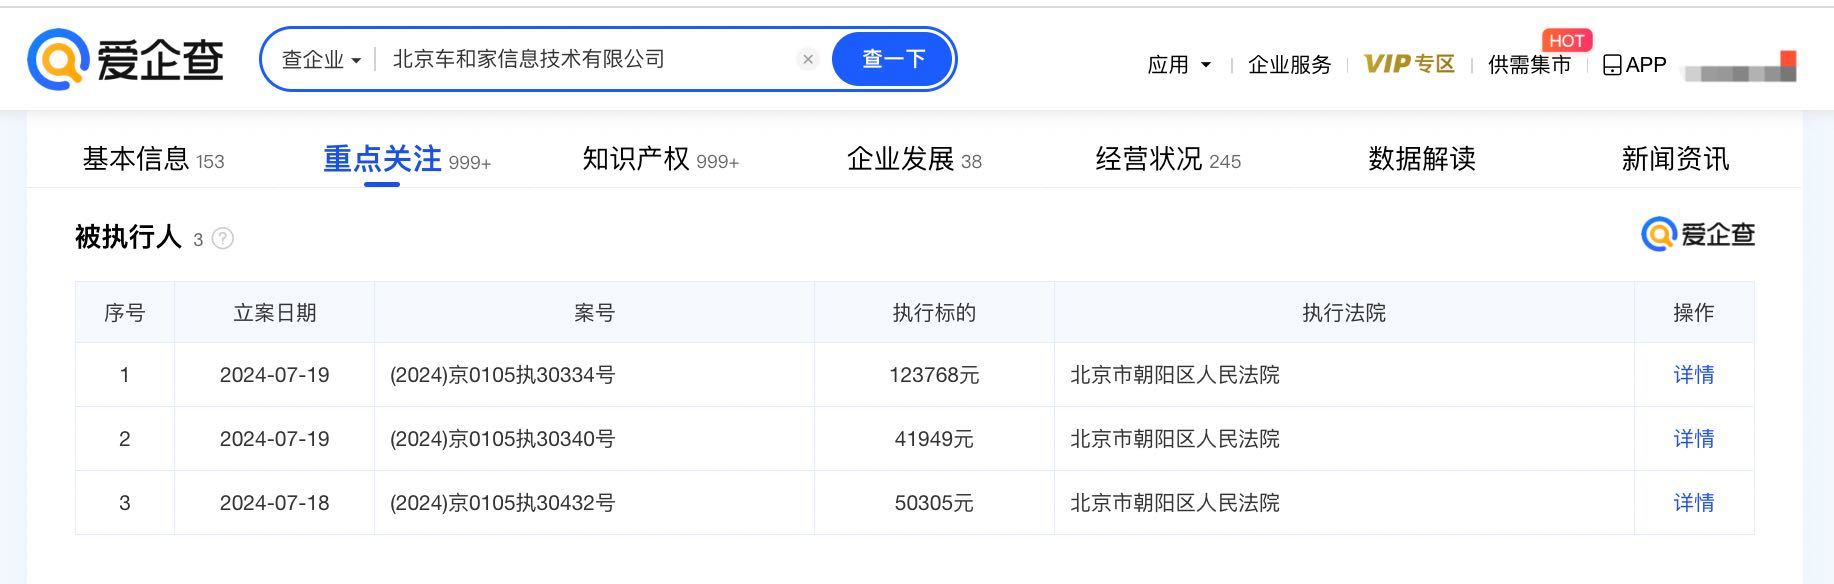Click the amount 123768元
This screenshot has height=584, width=1834.
click(x=934, y=375)
